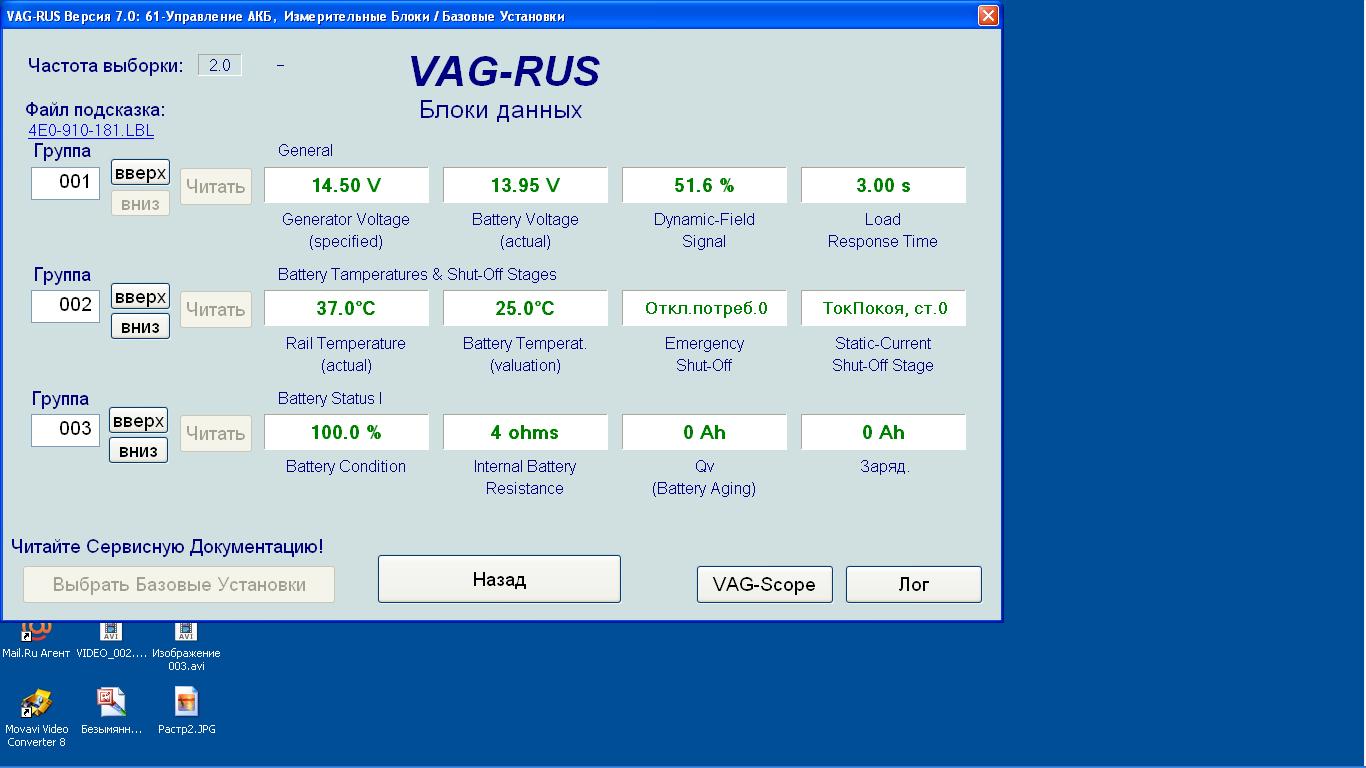Click the group 003 number field

(x=66, y=430)
